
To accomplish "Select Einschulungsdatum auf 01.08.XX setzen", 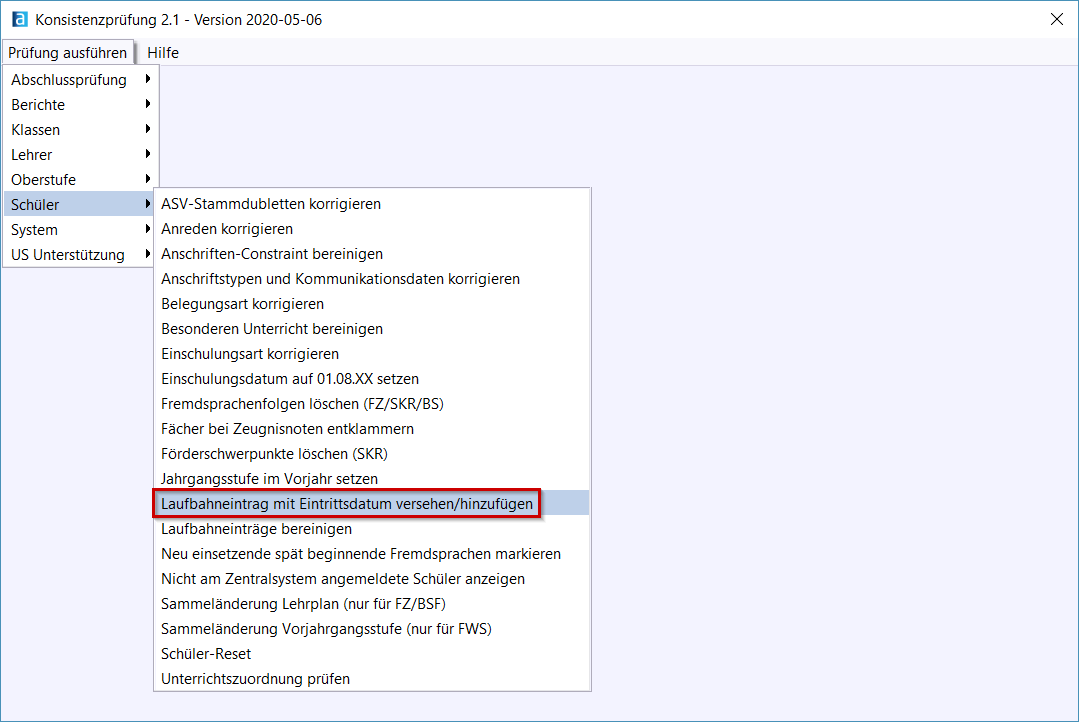I will [x=372, y=379].
